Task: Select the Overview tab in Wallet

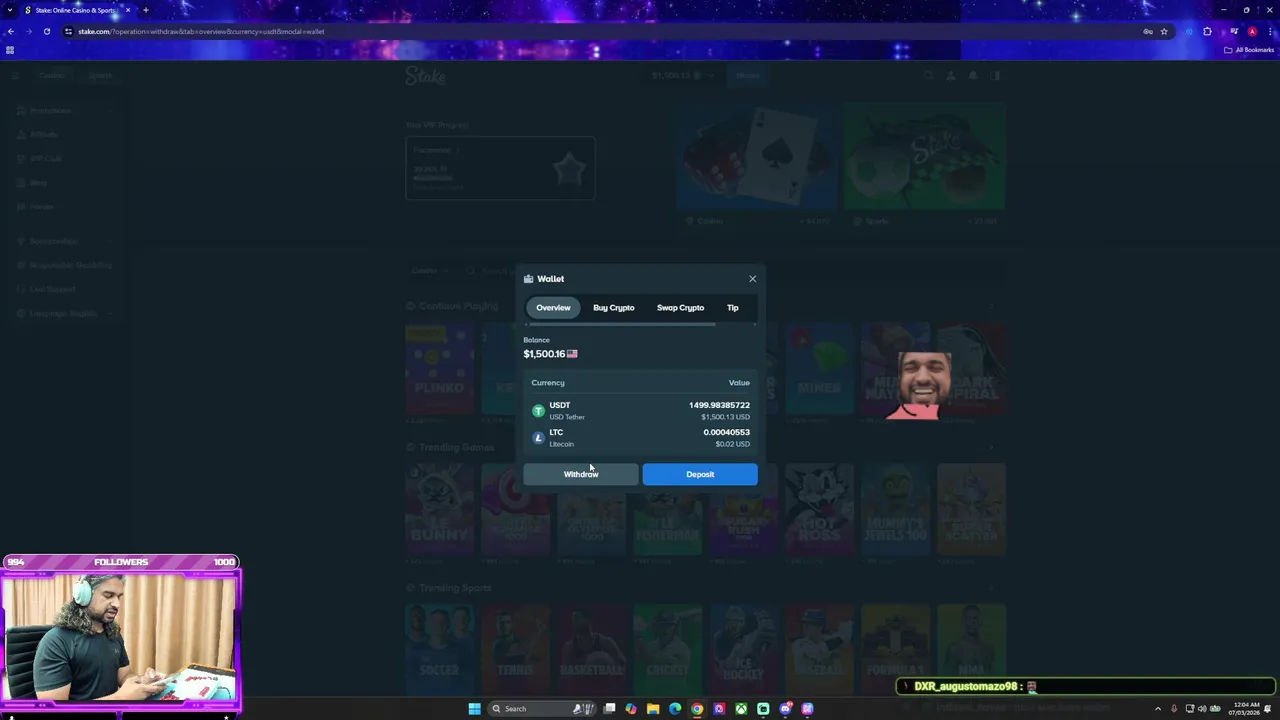Action: (x=553, y=308)
